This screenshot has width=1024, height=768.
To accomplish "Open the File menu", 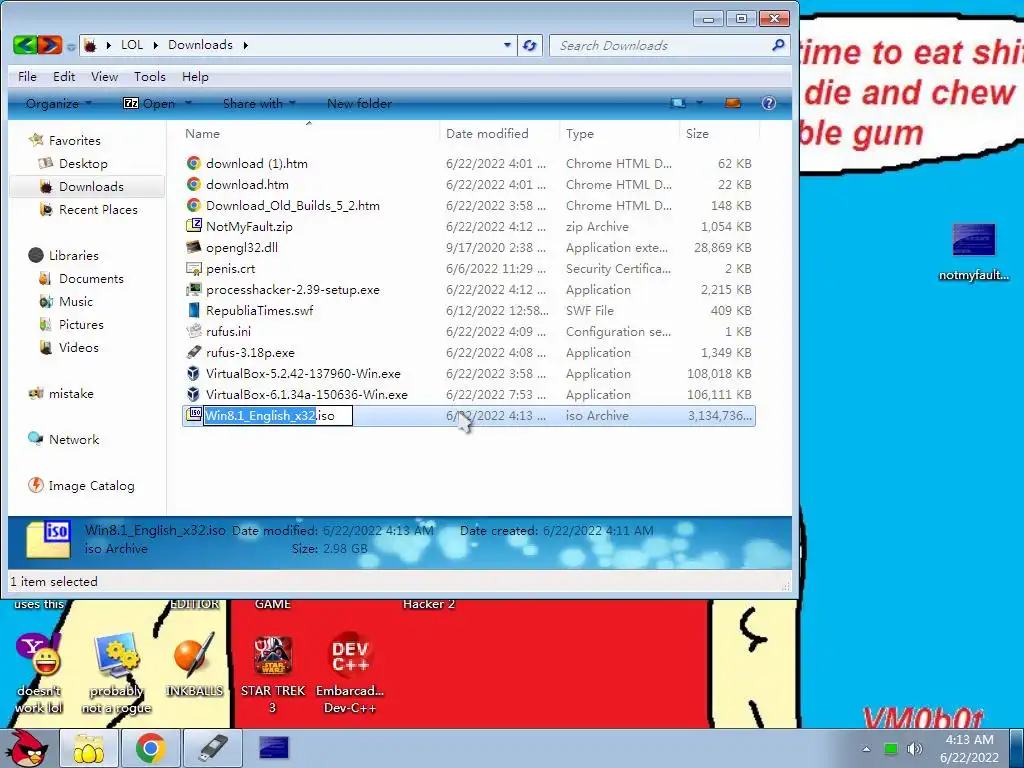I will (x=27, y=76).
